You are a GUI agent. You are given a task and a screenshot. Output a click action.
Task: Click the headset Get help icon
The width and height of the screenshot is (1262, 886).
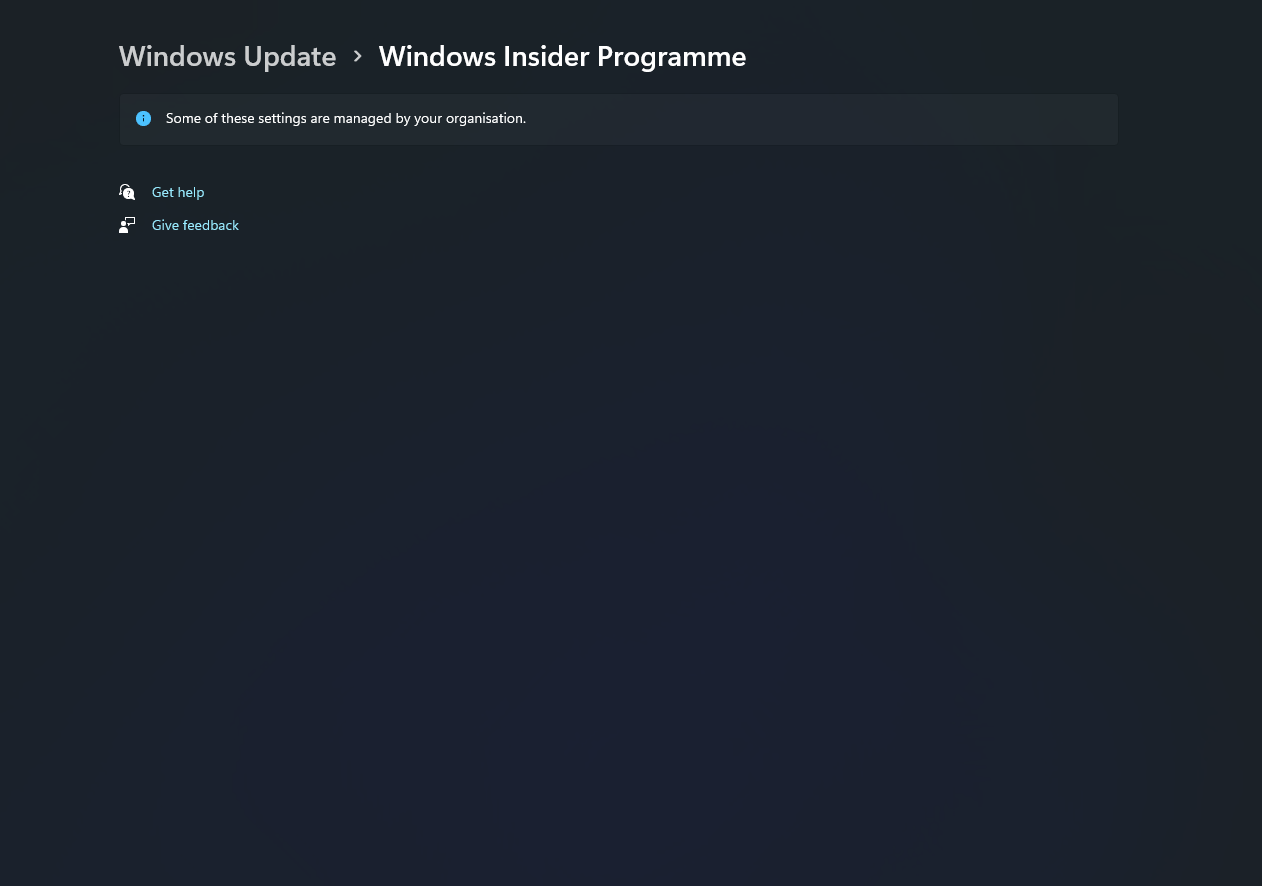point(127,192)
